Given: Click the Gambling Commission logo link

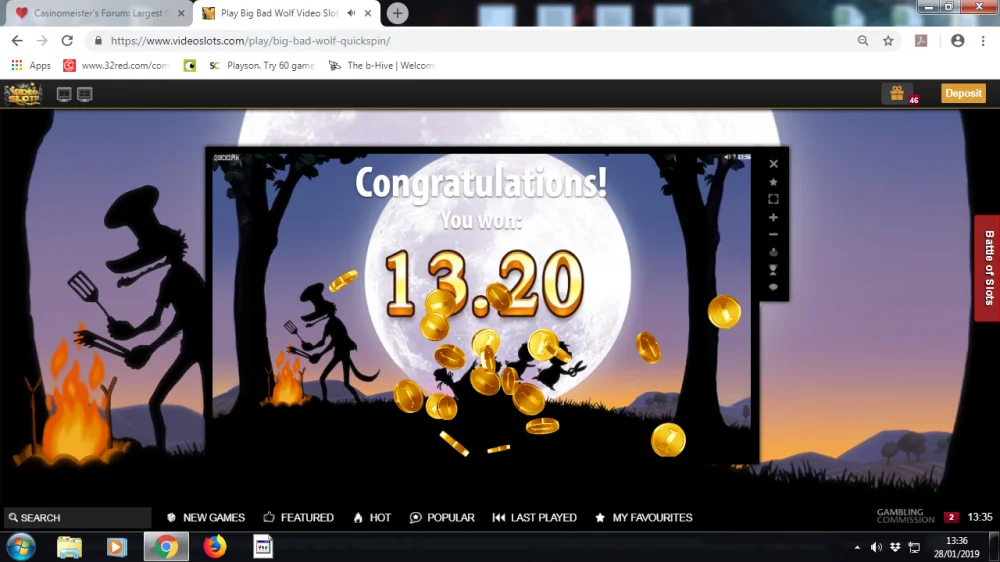Looking at the screenshot, I should [905, 516].
